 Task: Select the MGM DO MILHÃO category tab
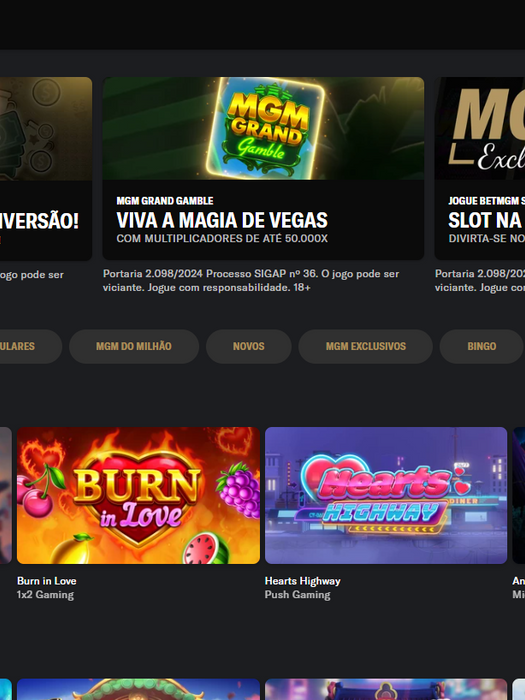[134, 346]
